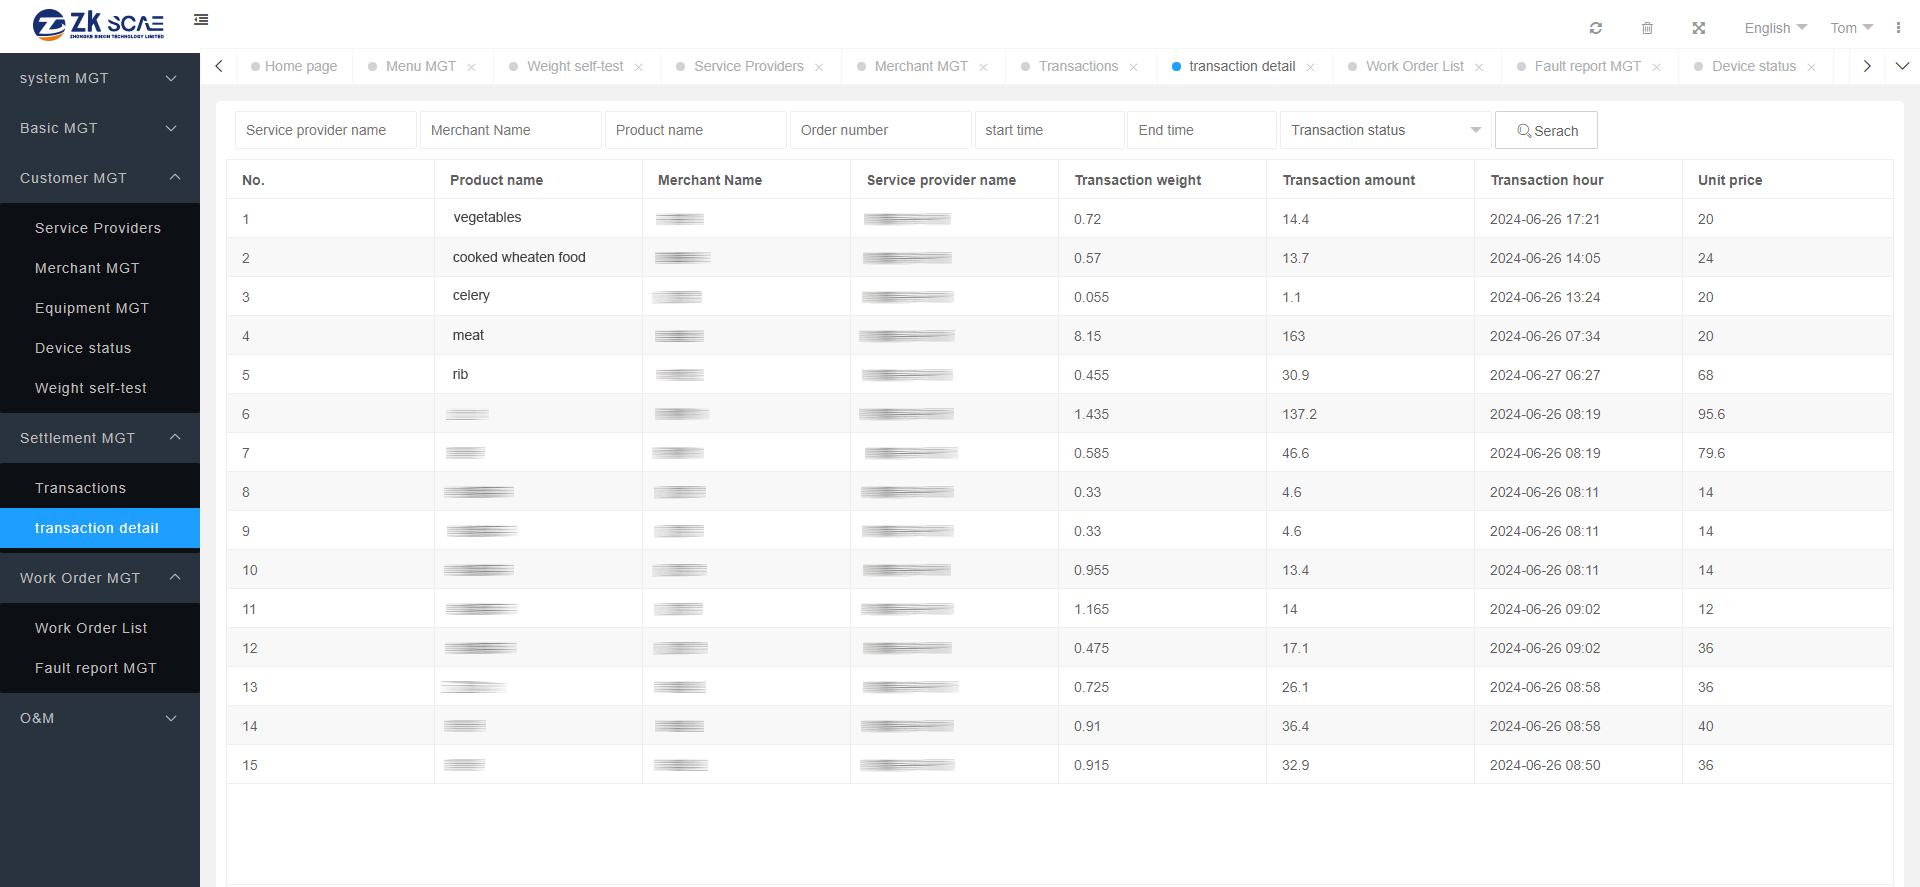Focus the Service provider name field
The image size is (1920, 887).
point(326,130)
